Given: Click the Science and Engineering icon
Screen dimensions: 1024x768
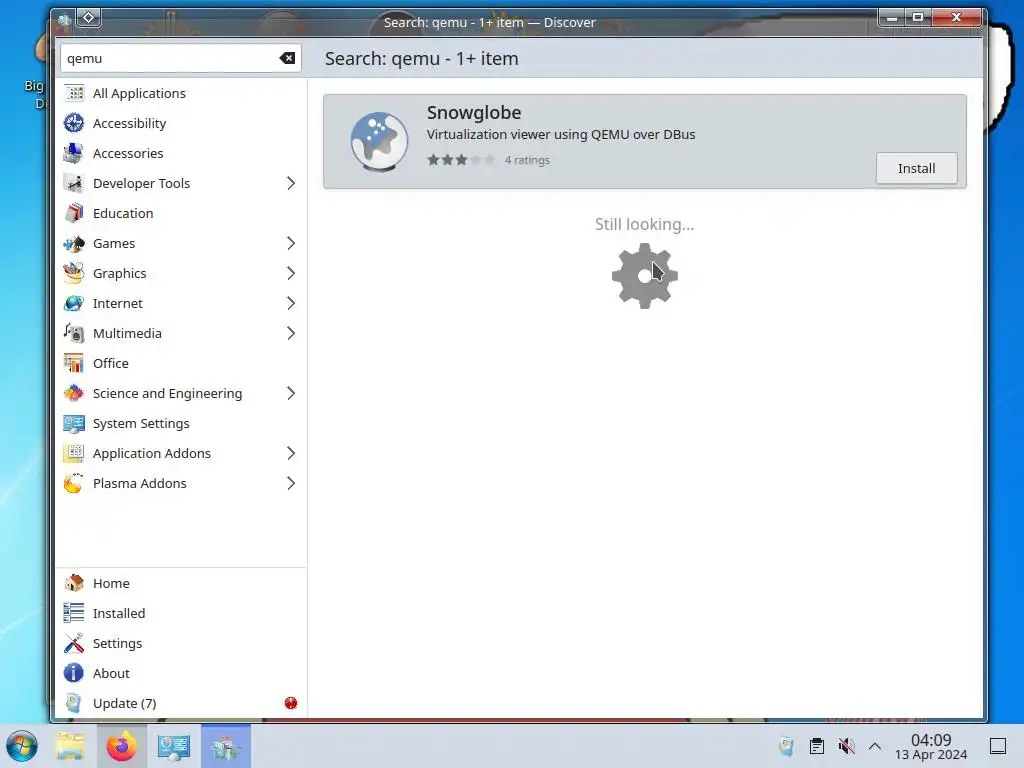Looking at the screenshot, I should tap(74, 394).
